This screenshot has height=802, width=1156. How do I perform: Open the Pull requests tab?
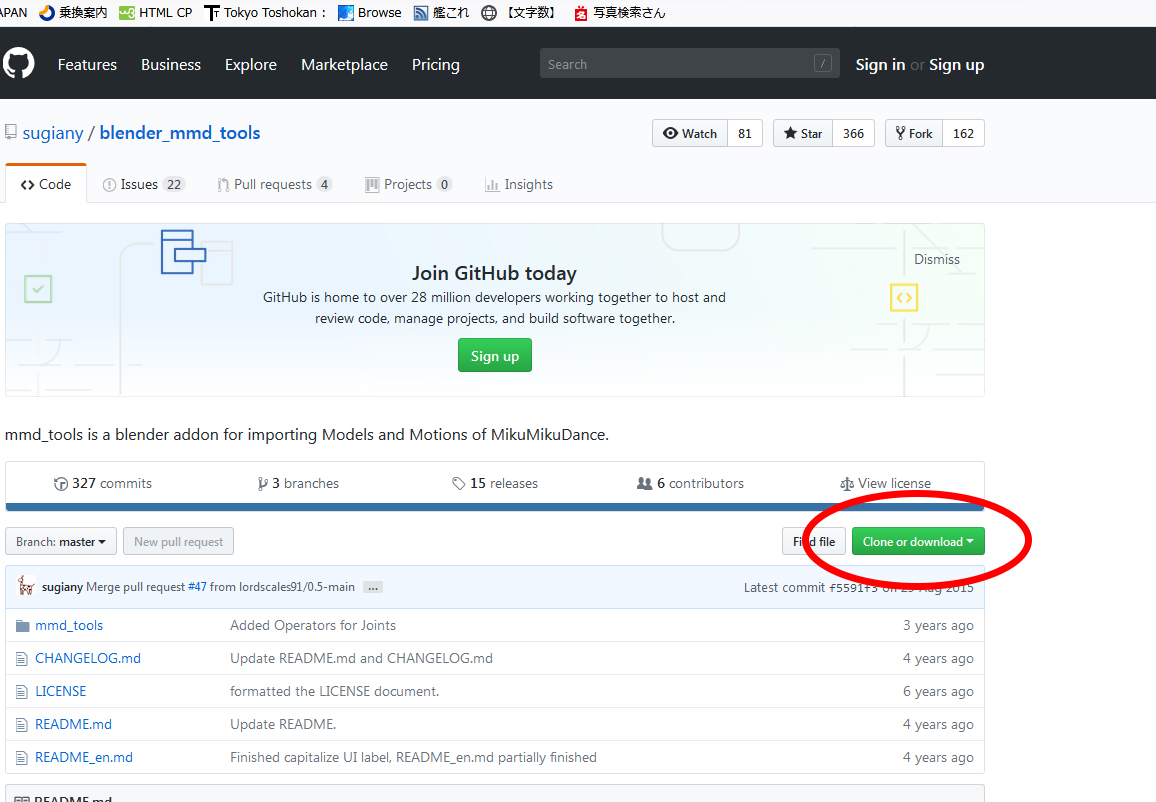(274, 184)
